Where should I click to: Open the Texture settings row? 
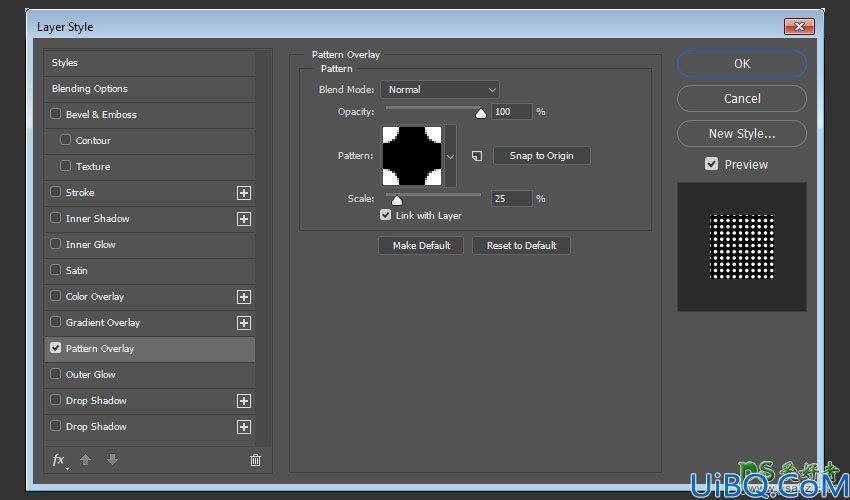pos(150,166)
